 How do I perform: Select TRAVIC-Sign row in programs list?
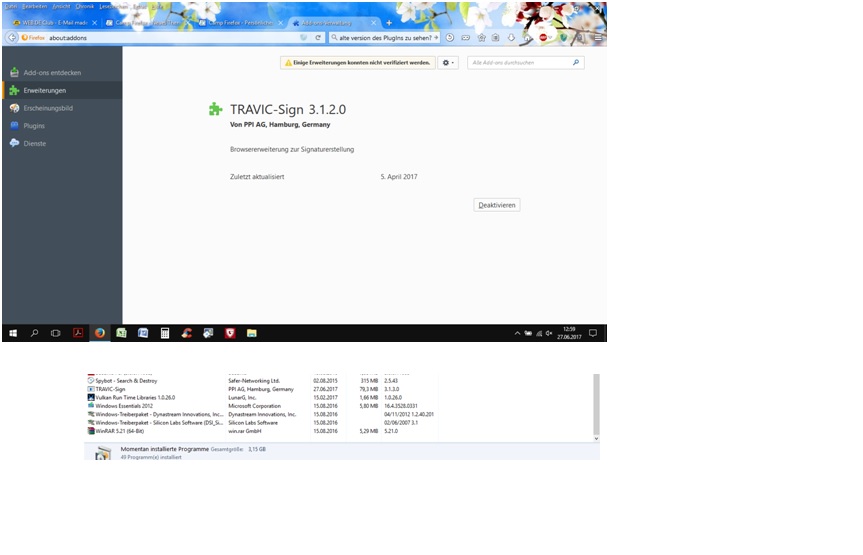261,389
